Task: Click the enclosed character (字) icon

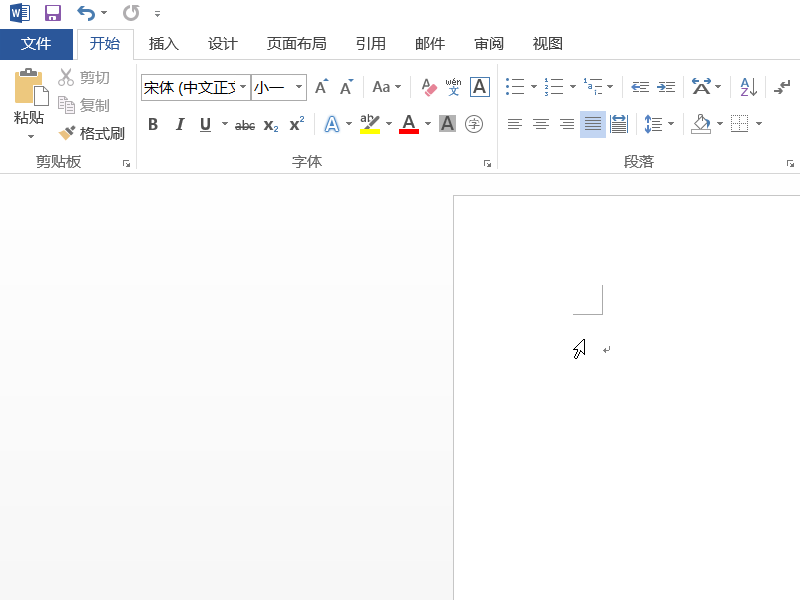Action: [x=474, y=124]
